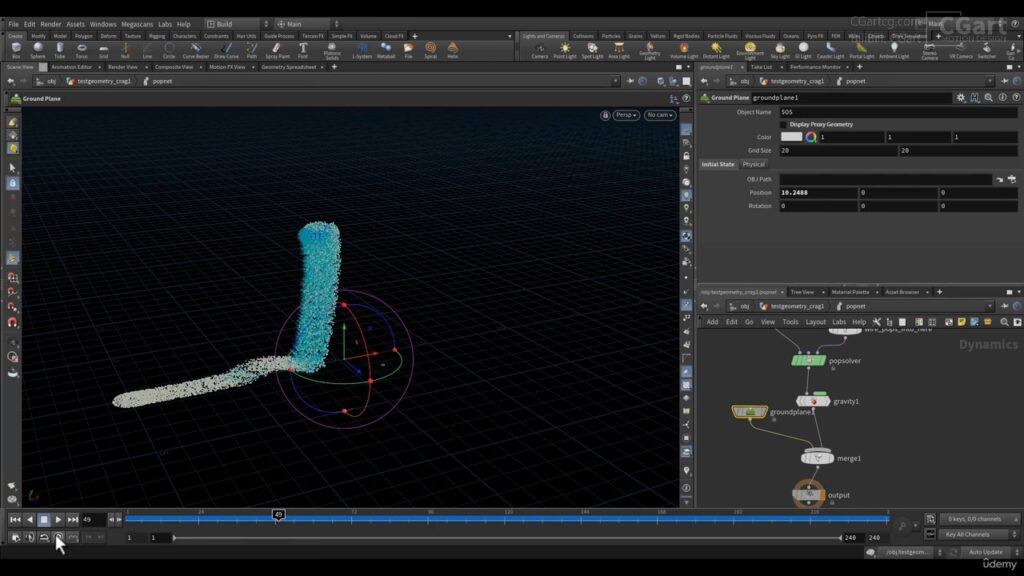
Task: Add a Point Light
Action: (x=565, y=50)
